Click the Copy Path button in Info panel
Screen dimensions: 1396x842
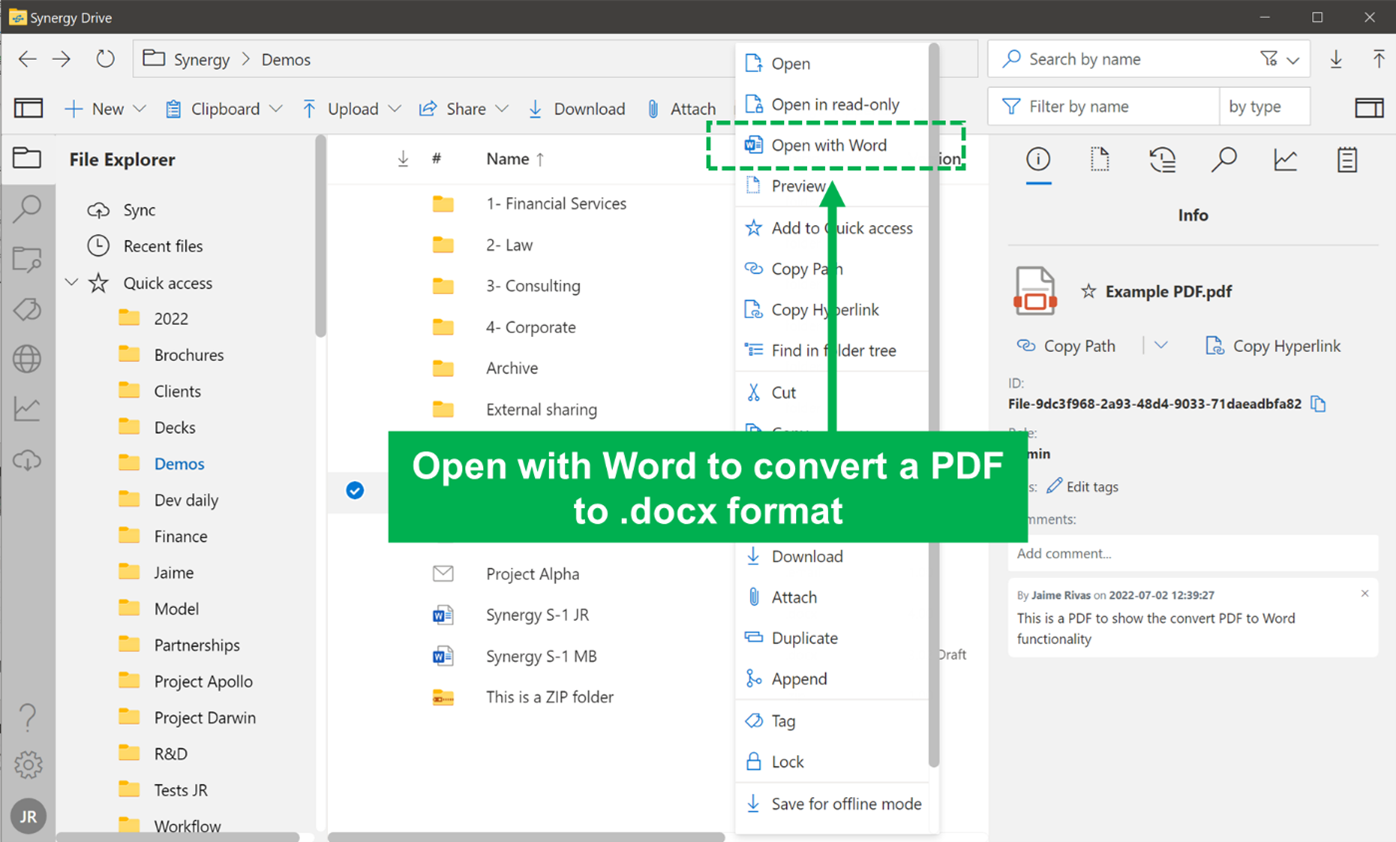(x=1065, y=346)
